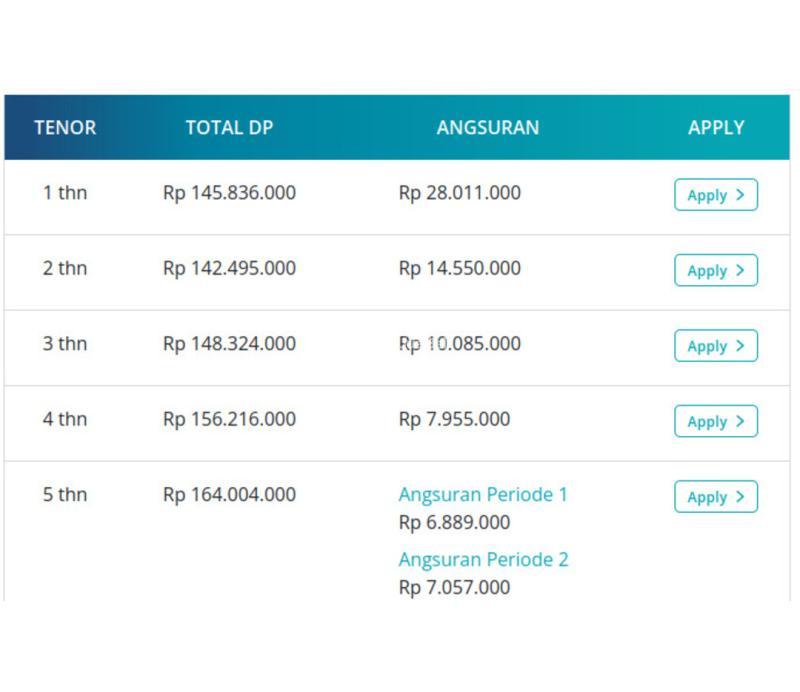Select the 3 thn tenor cell

[x=65, y=344]
